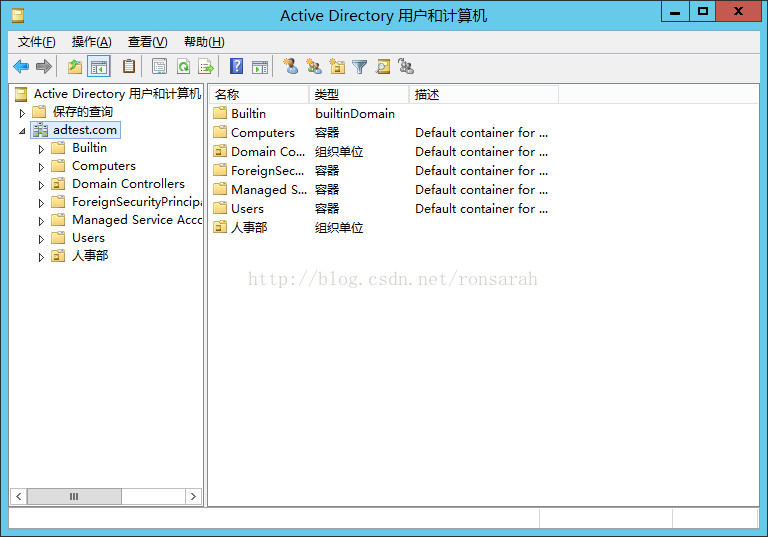Click the Builtin folder icon in right list
The image size is (768, 537).
tap(220, 113)
